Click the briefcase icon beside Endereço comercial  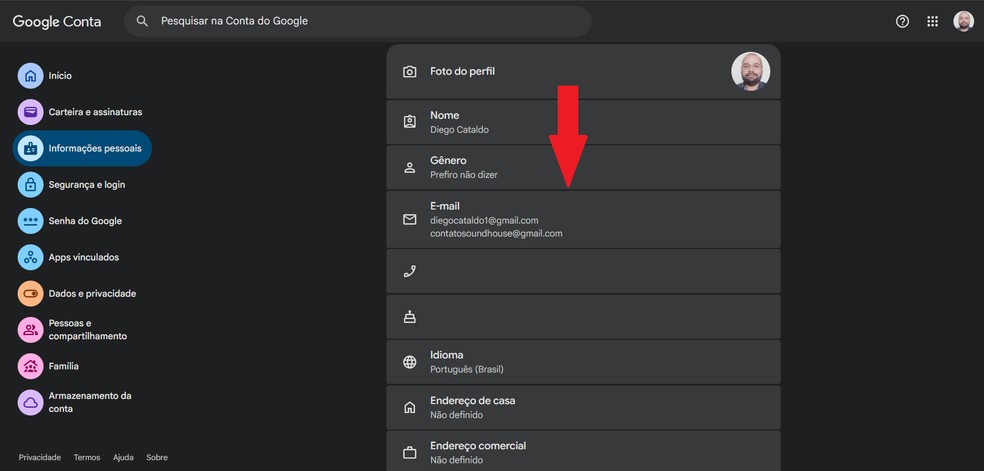click(x=410, y=452)
